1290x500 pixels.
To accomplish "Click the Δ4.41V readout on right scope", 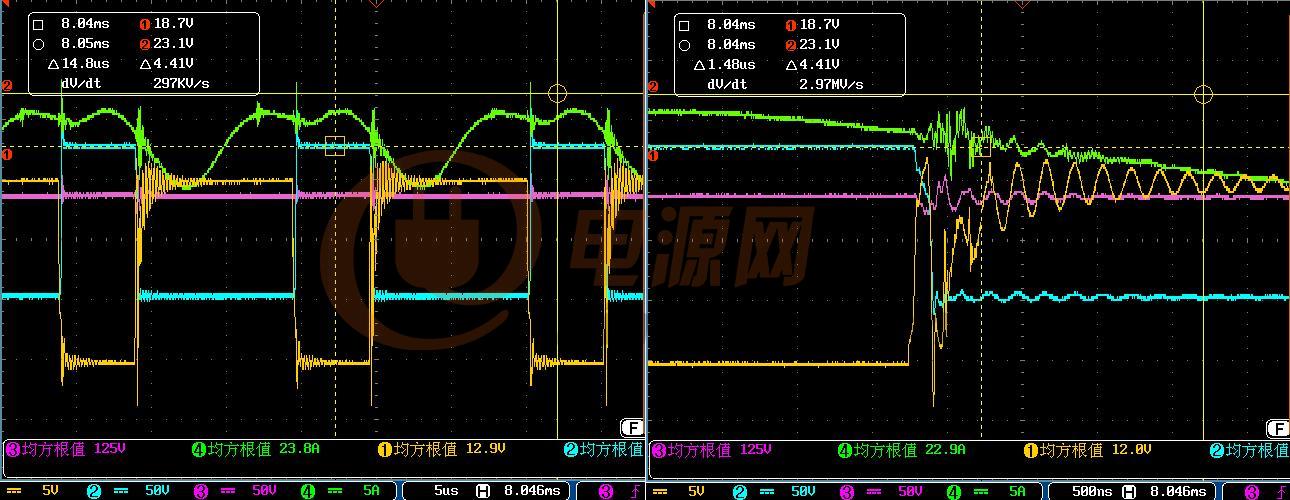I will pyautogui.click(x=812, y=64).
